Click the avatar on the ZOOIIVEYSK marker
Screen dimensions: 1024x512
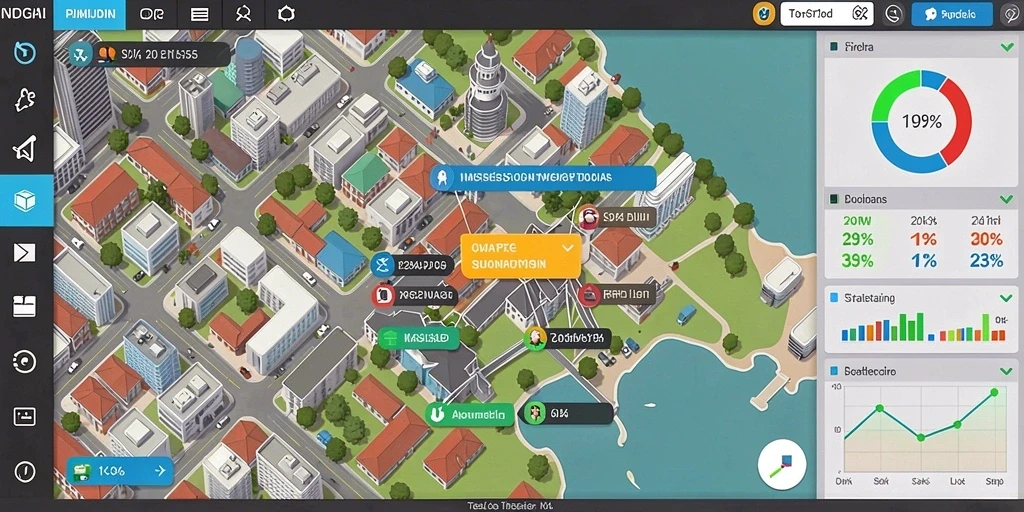coord(535,338)
